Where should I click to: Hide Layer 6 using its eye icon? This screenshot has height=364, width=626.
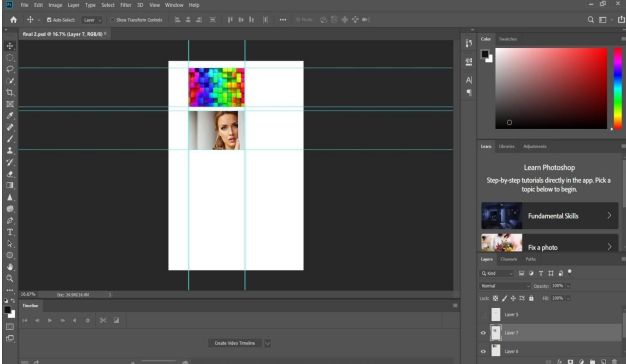tap(483, 351)
